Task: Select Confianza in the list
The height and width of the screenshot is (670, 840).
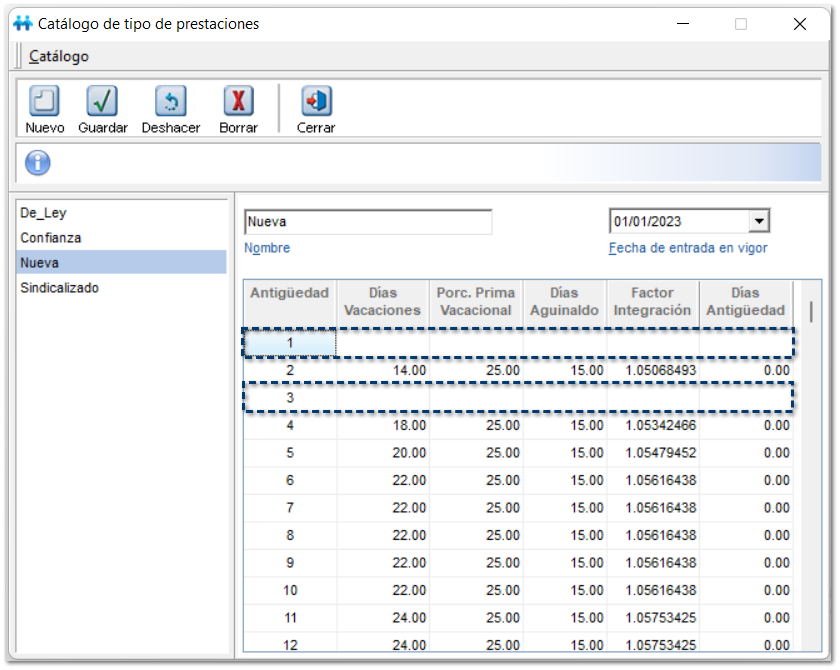Action: pos(51,238)
